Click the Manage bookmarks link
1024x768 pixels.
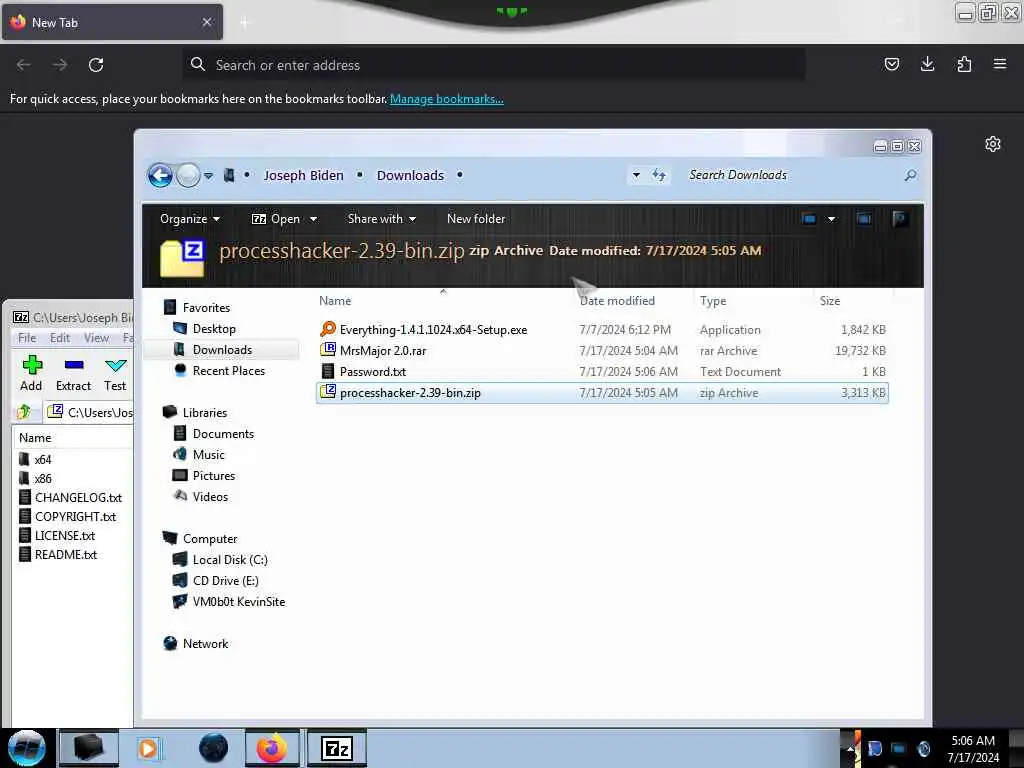pyautogui.click(x=447, y=99)
